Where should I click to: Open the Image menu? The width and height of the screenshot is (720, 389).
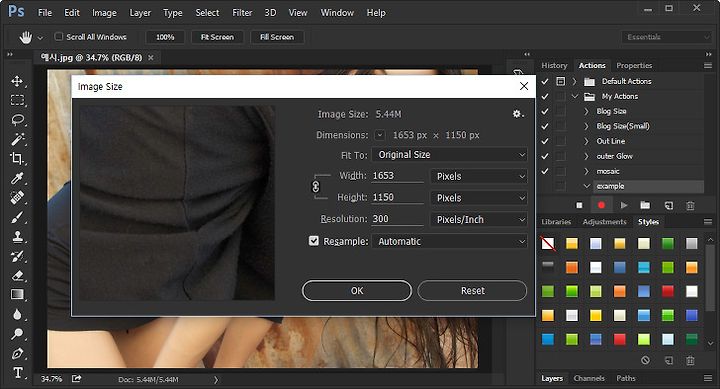tap(104, 13)
